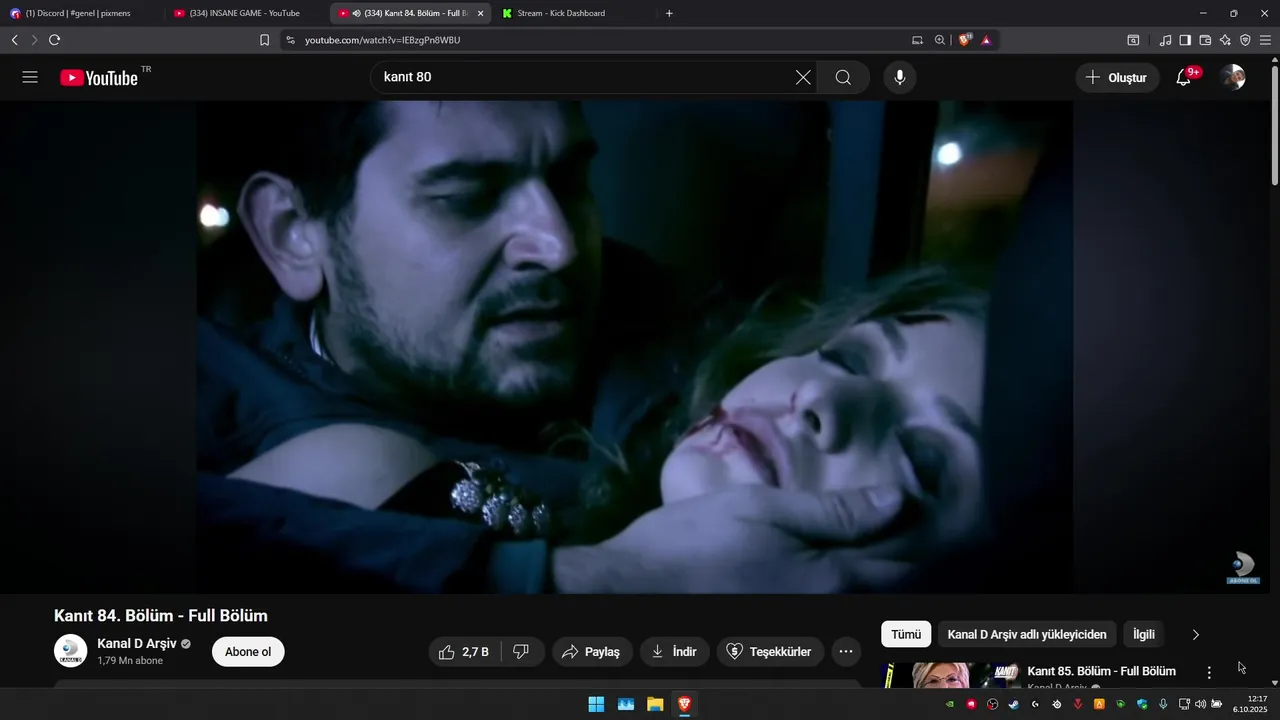Open the Steam tray icon
This screenshot has height=720, width=1280.
(1013, 704)
